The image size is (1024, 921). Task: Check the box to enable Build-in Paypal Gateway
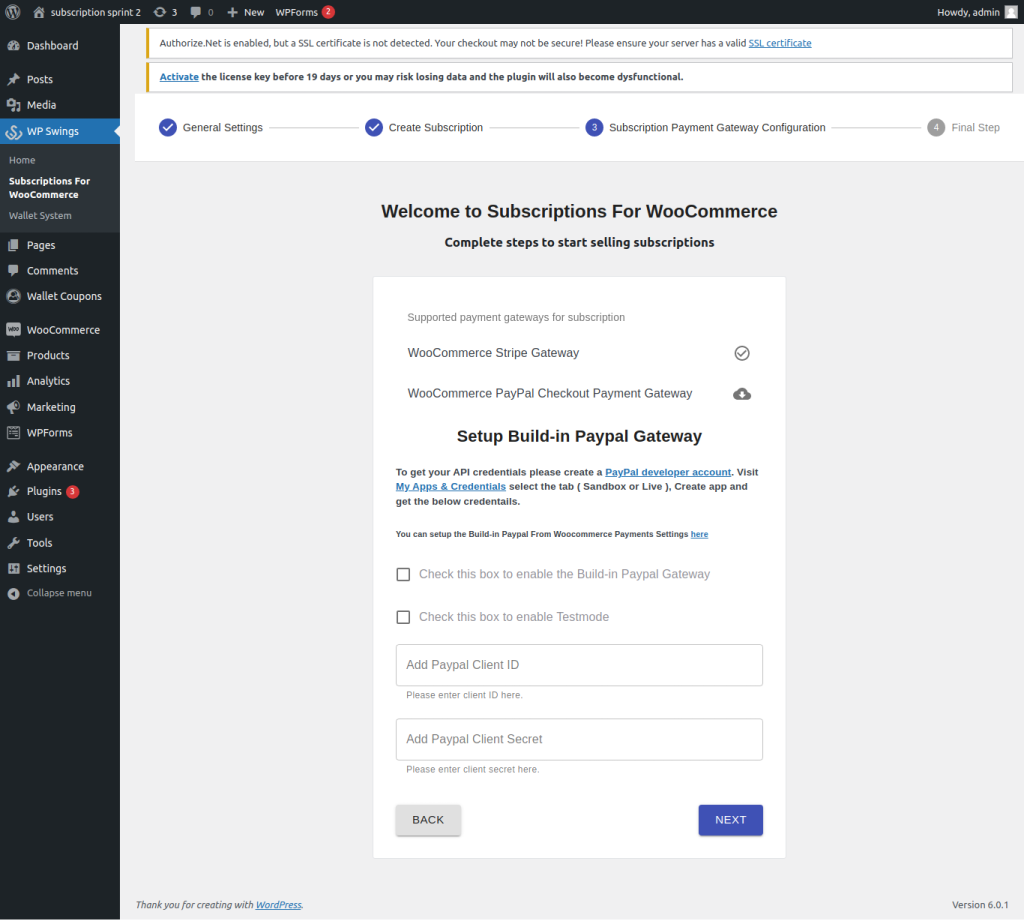click(x=403, y=574)
